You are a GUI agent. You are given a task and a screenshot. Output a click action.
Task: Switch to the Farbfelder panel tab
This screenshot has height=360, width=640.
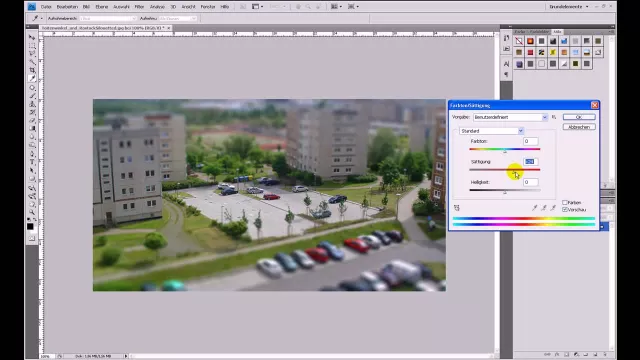(540, 31)
